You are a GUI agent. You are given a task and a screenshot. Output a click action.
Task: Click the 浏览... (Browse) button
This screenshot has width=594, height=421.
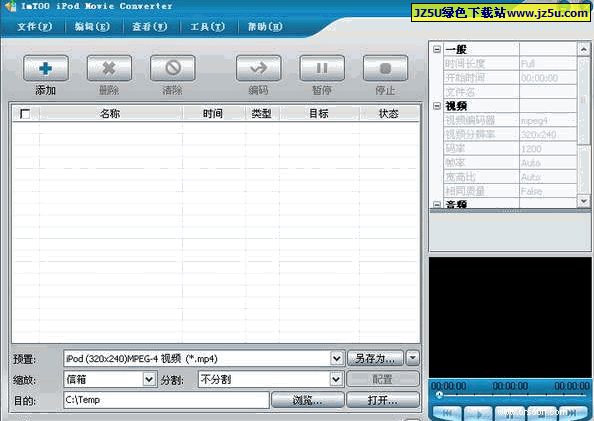pos(308,400)
